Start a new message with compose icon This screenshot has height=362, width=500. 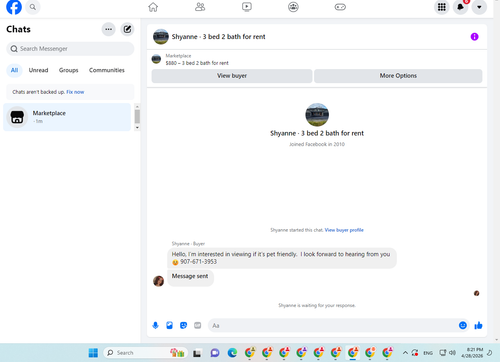click(x=127, y=29)
